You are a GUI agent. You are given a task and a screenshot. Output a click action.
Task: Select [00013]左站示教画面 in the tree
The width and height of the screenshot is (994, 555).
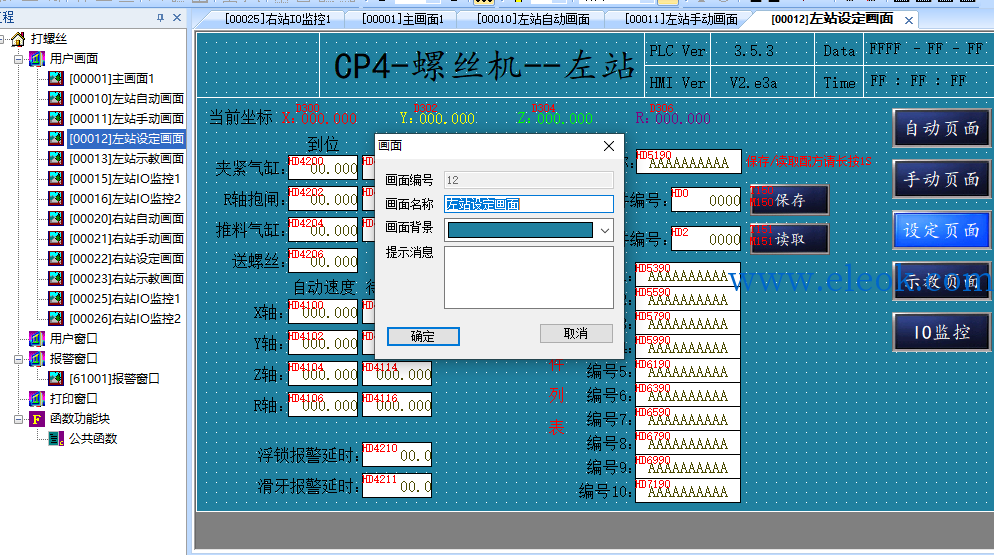[126, 159]
